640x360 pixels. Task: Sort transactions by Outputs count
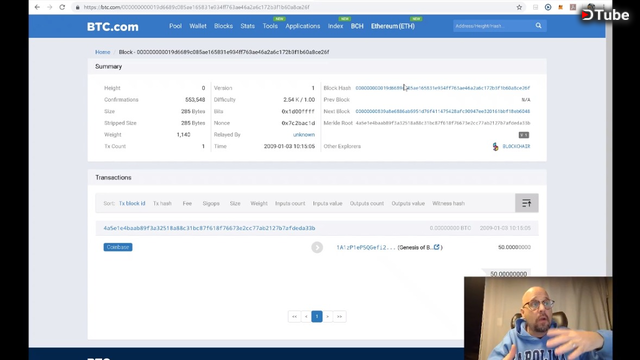[x=367, y=203]
